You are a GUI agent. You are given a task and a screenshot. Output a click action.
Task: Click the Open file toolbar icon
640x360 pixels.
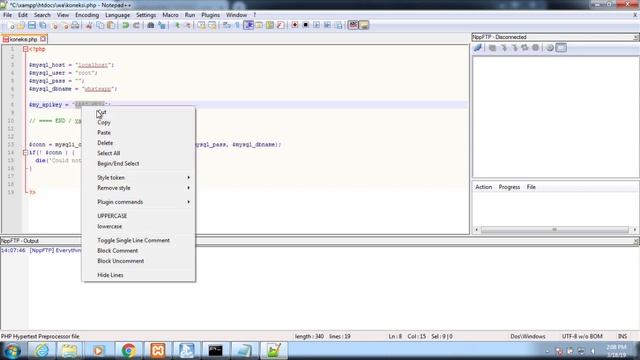point(21,25)
